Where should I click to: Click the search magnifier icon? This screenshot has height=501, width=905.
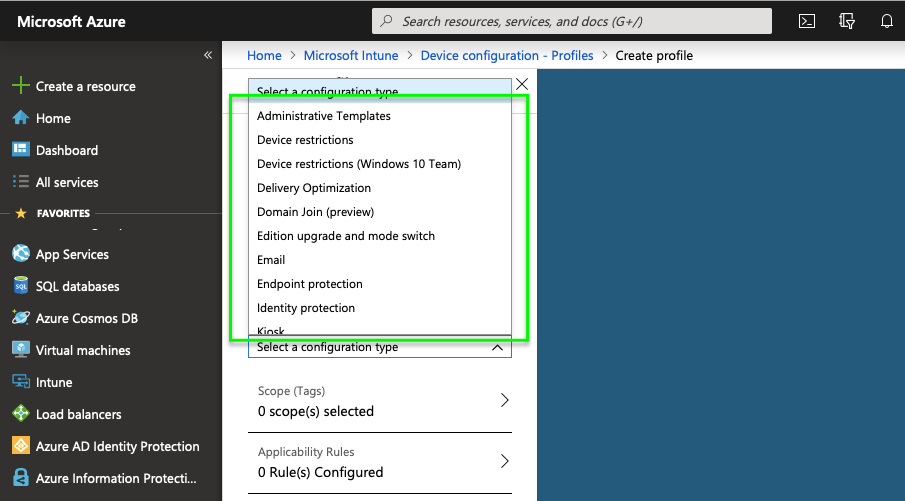(x=387, y=21)
